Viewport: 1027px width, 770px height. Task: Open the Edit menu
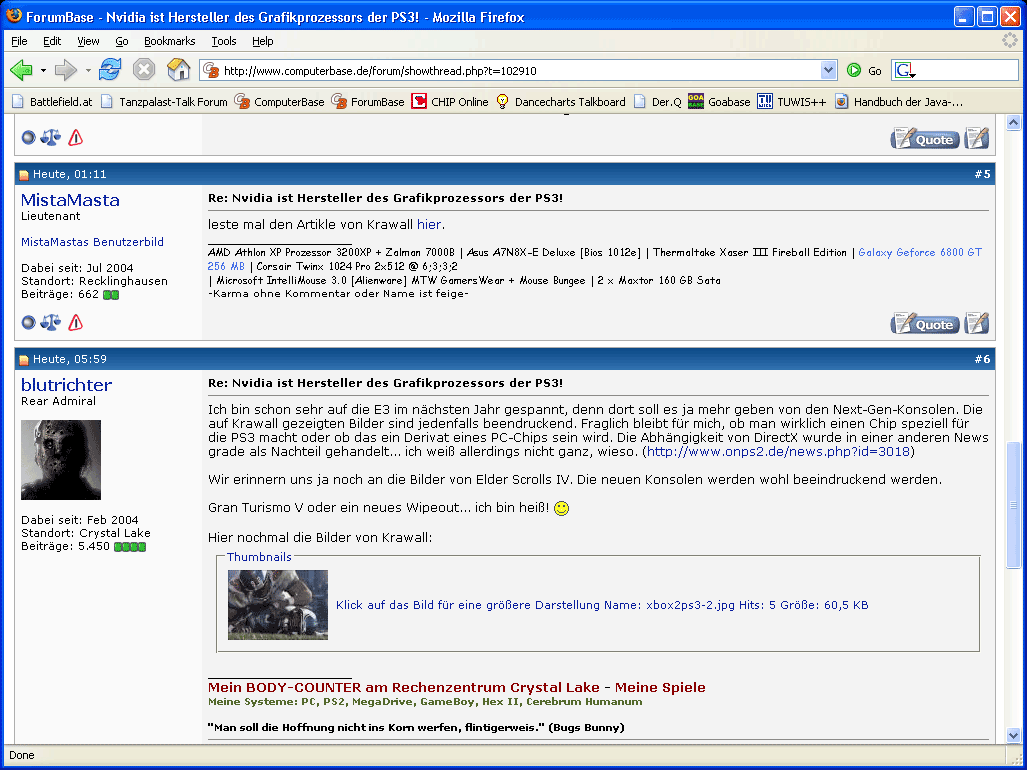52,41
